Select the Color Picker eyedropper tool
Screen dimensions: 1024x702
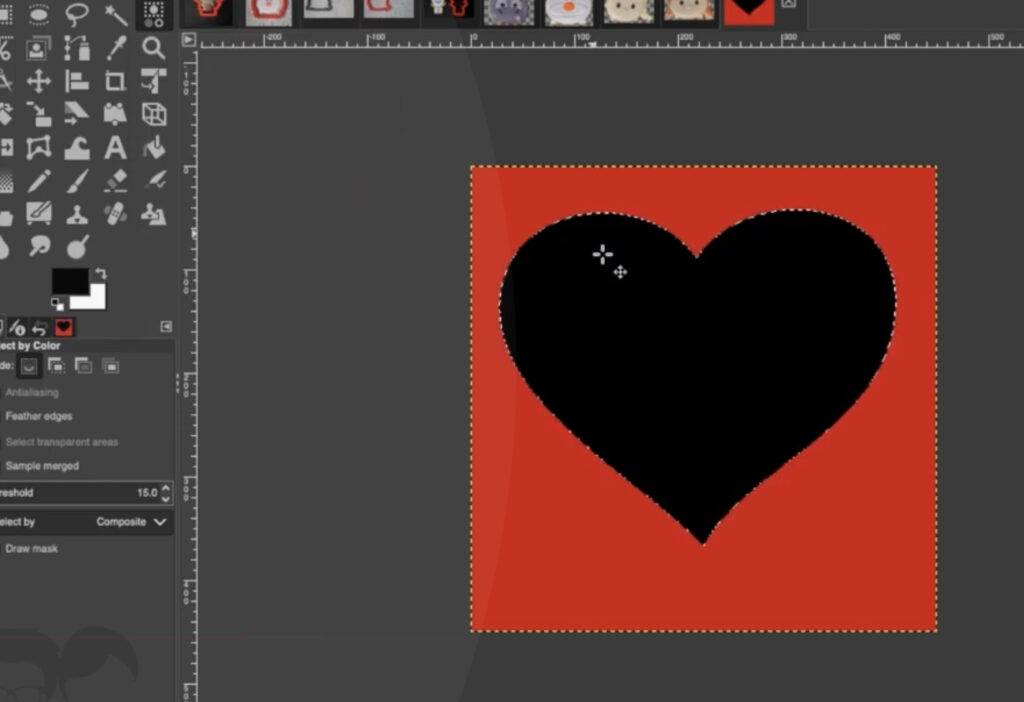click(x=116, y=48)
